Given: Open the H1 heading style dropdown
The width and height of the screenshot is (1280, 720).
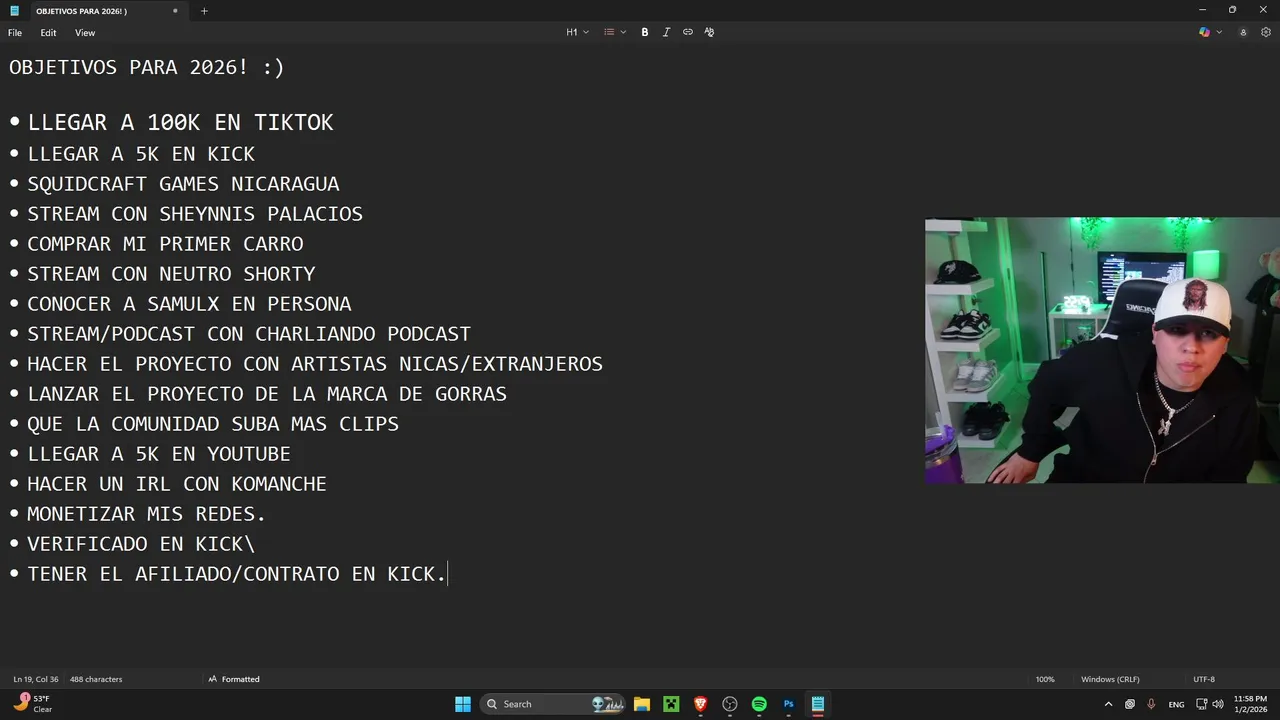Looking at the screenshot, I should (x=577, y=32).
